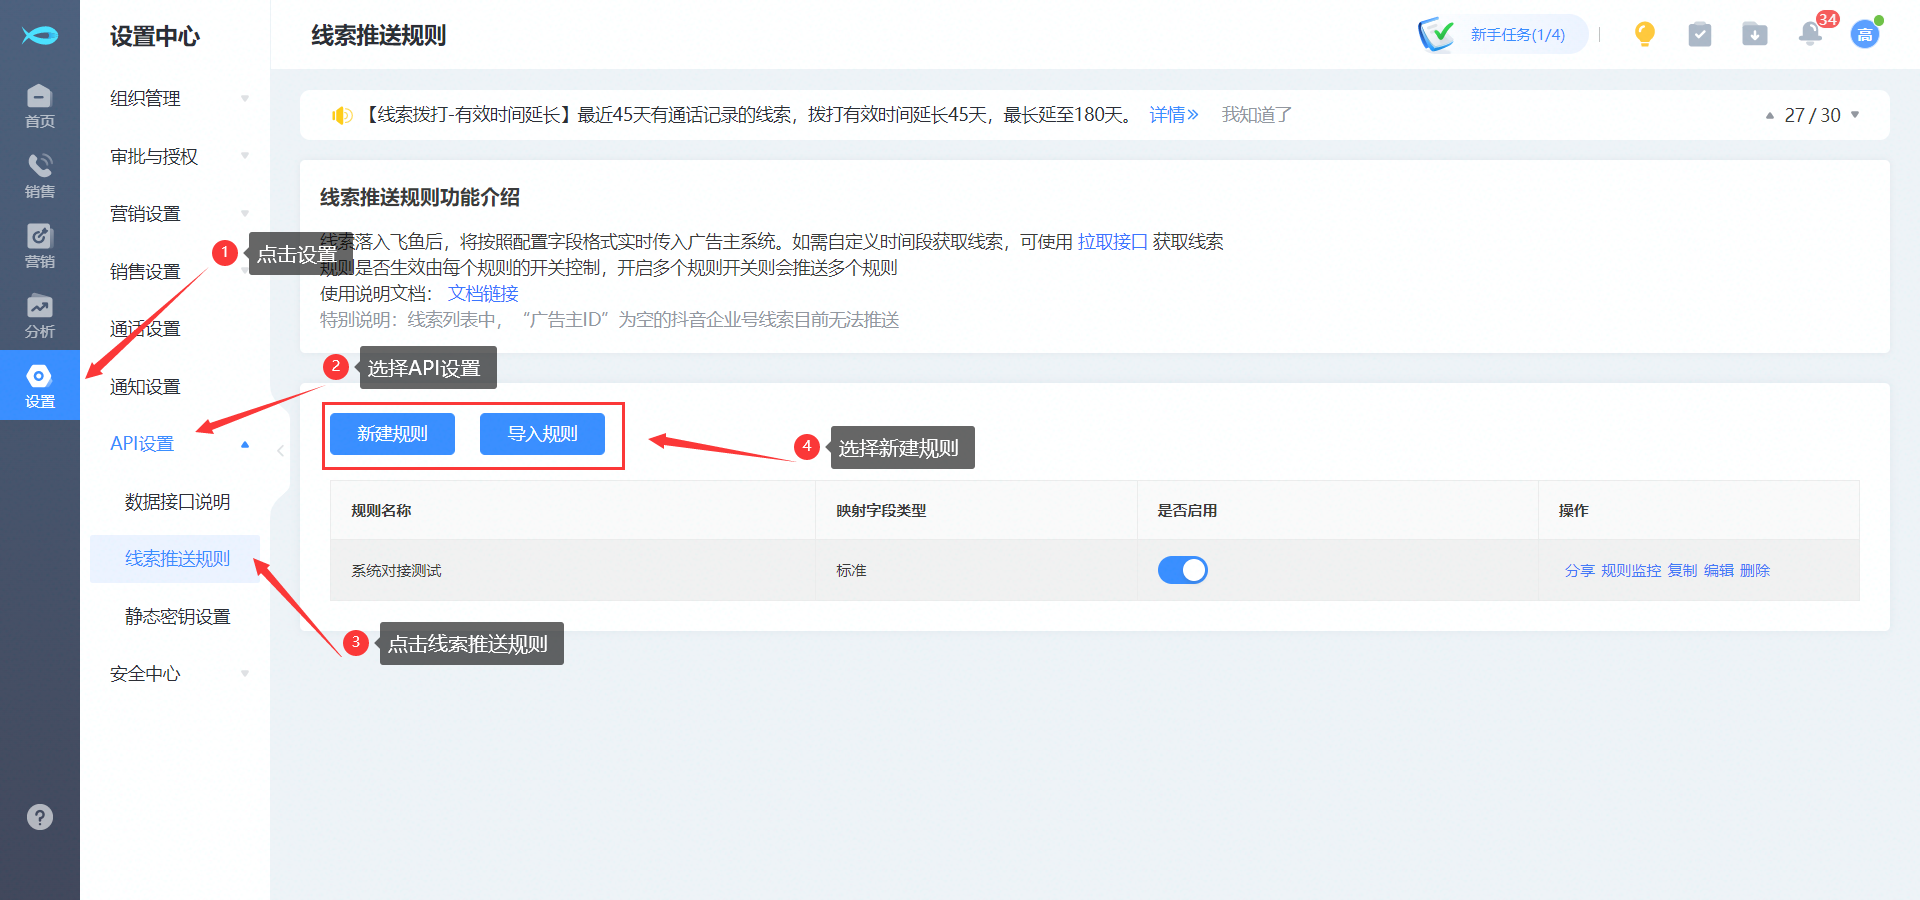
Task: Click the 规则名称 column header
Action: click(381, 511)
